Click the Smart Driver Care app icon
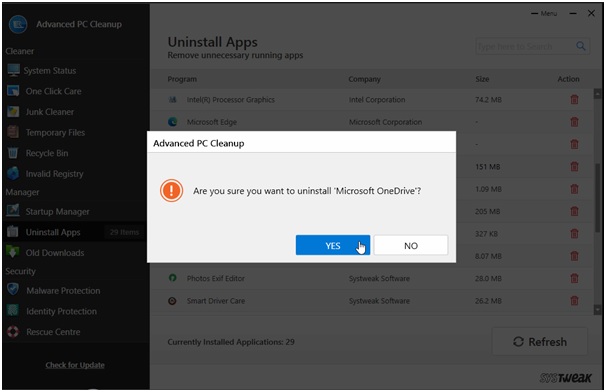The image size is (606, 392). [172, 301]
